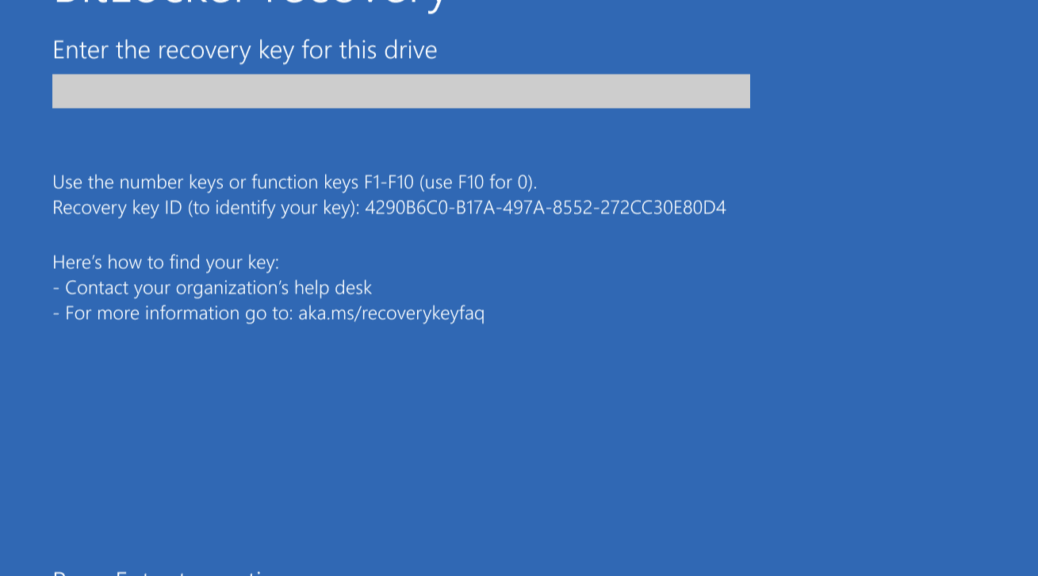Click inside the recovery key input field
The image size is (1038, 576).
(400, 91)
